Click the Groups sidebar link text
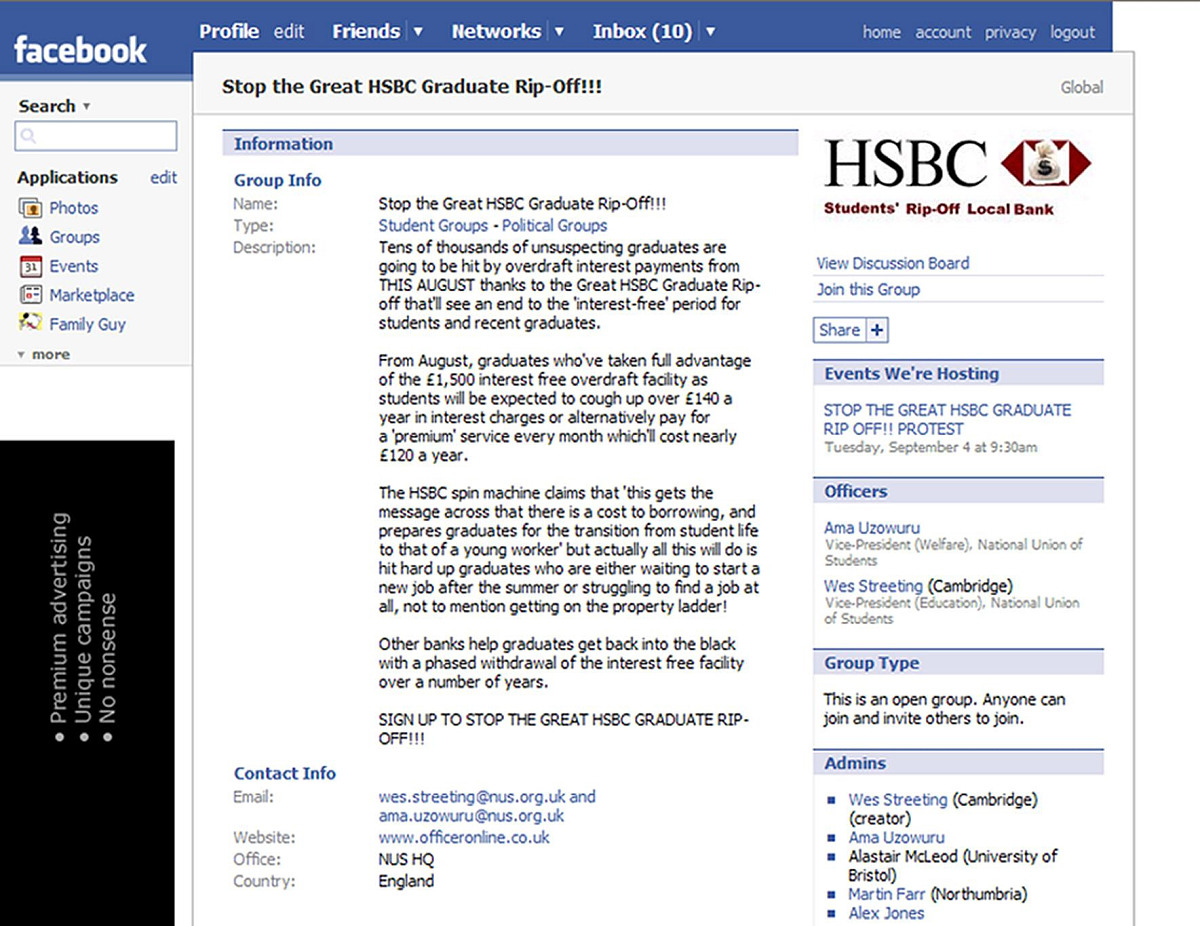 pyautogui.click(x=75, y=237)
